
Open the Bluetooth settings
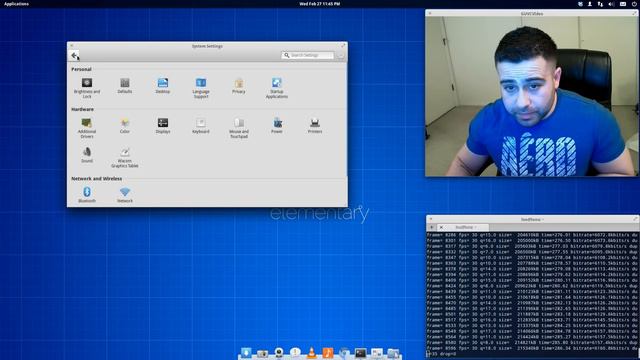click(x=87, y=194)
